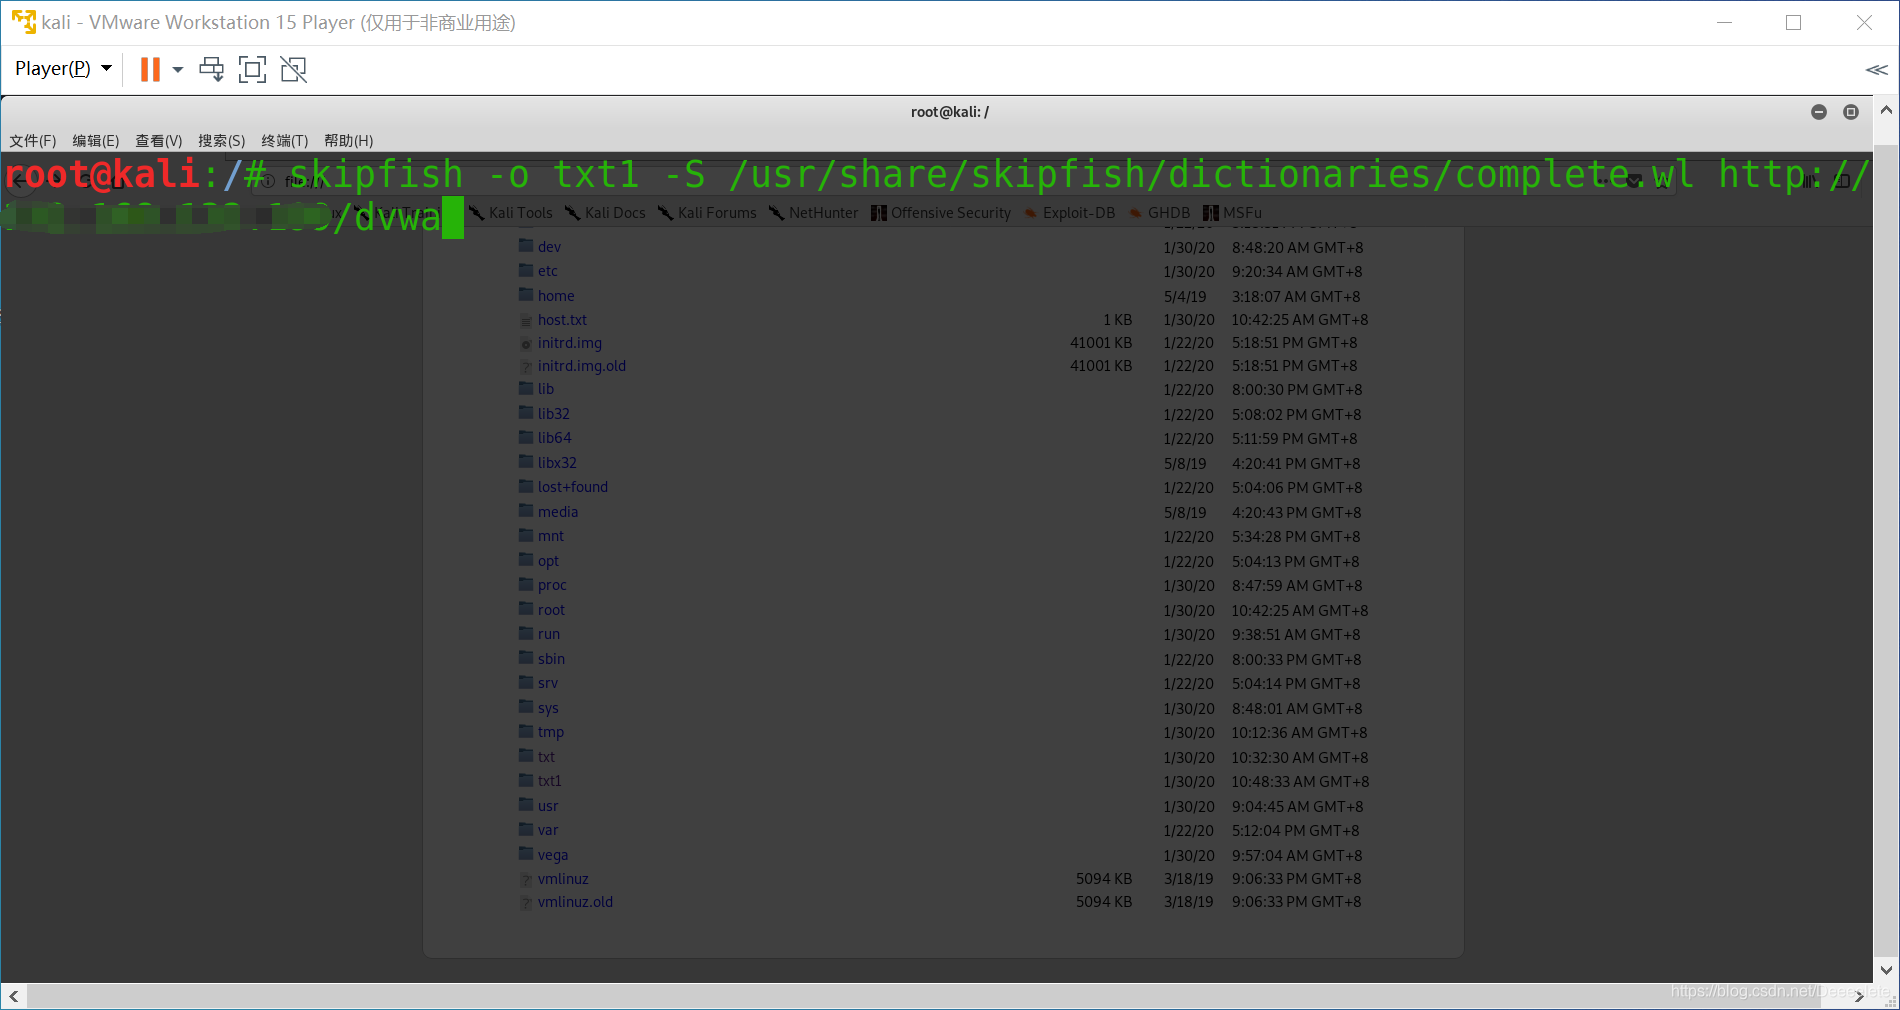Open the 文件(F) terminal menu
This screenshot has height=1010, width=1900.
(33, 141)
